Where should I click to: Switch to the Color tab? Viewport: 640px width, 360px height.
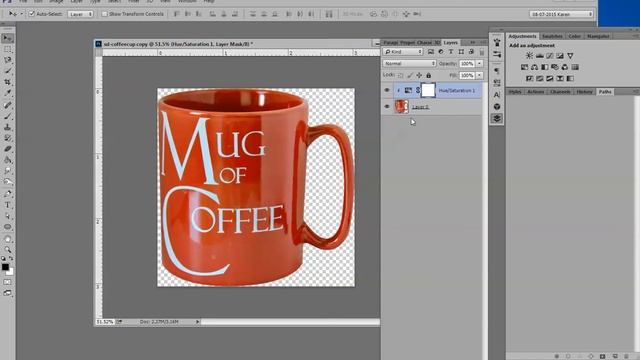coord(574,36)
